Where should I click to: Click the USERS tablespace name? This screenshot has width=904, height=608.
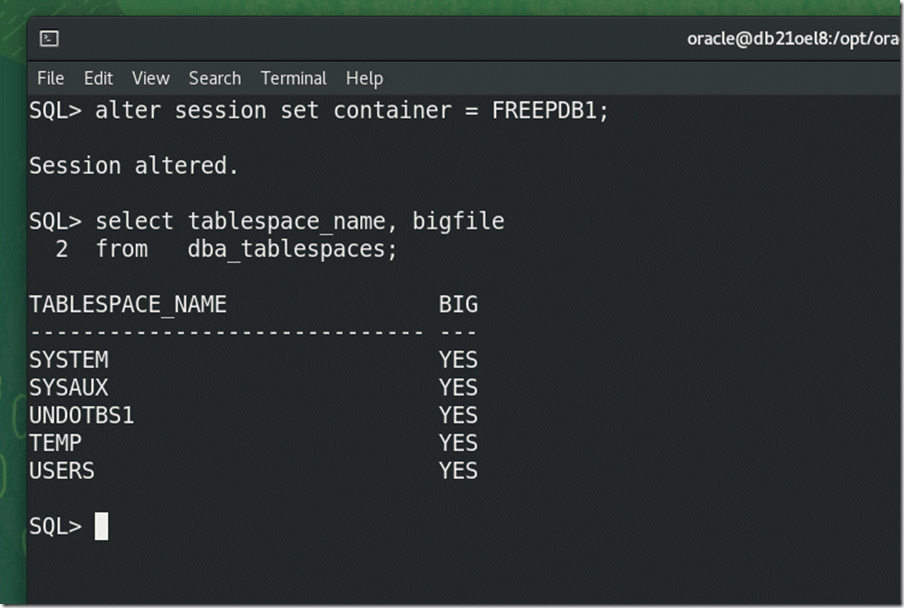tap(62, 470)
